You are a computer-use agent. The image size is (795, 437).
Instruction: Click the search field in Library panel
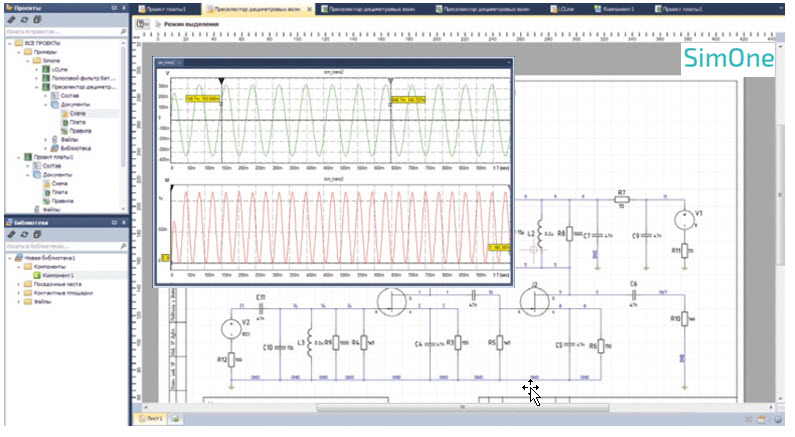(60, 246)
